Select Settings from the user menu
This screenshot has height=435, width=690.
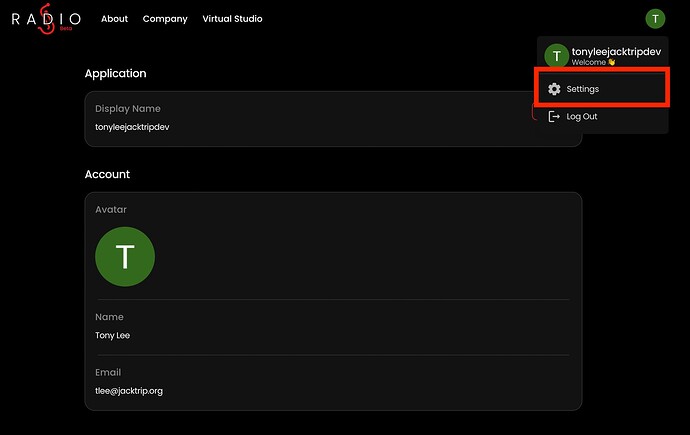click(x=602, y=89)
